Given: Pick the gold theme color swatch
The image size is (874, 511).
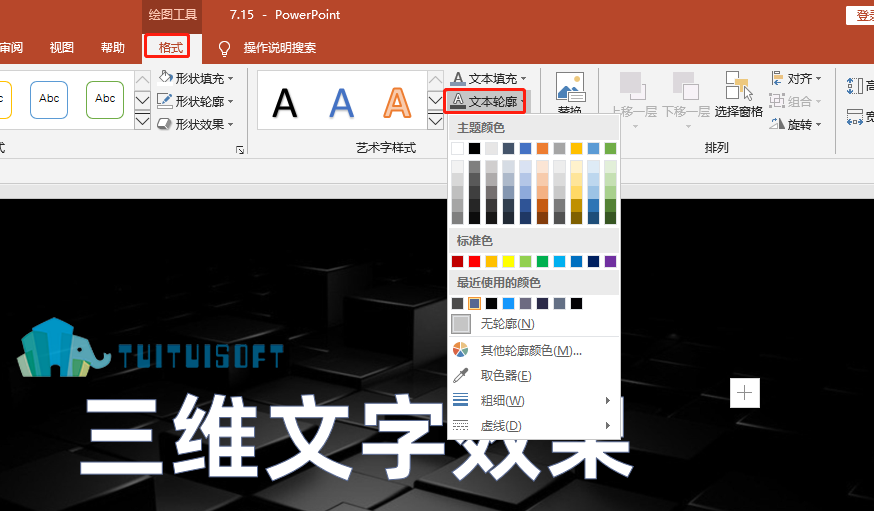Looking at the screenshot, I should click(576, 148).
